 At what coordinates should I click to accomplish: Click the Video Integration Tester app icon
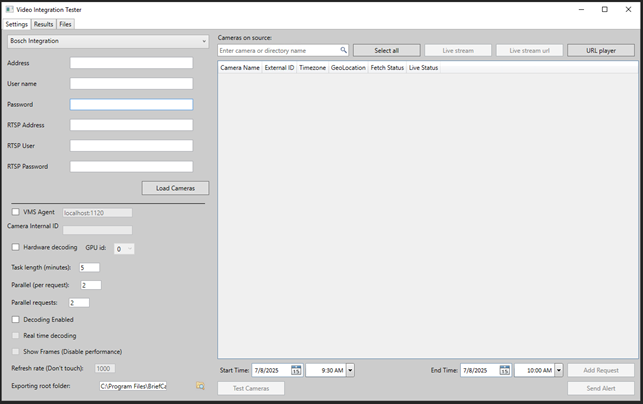[x=9, y=9]
